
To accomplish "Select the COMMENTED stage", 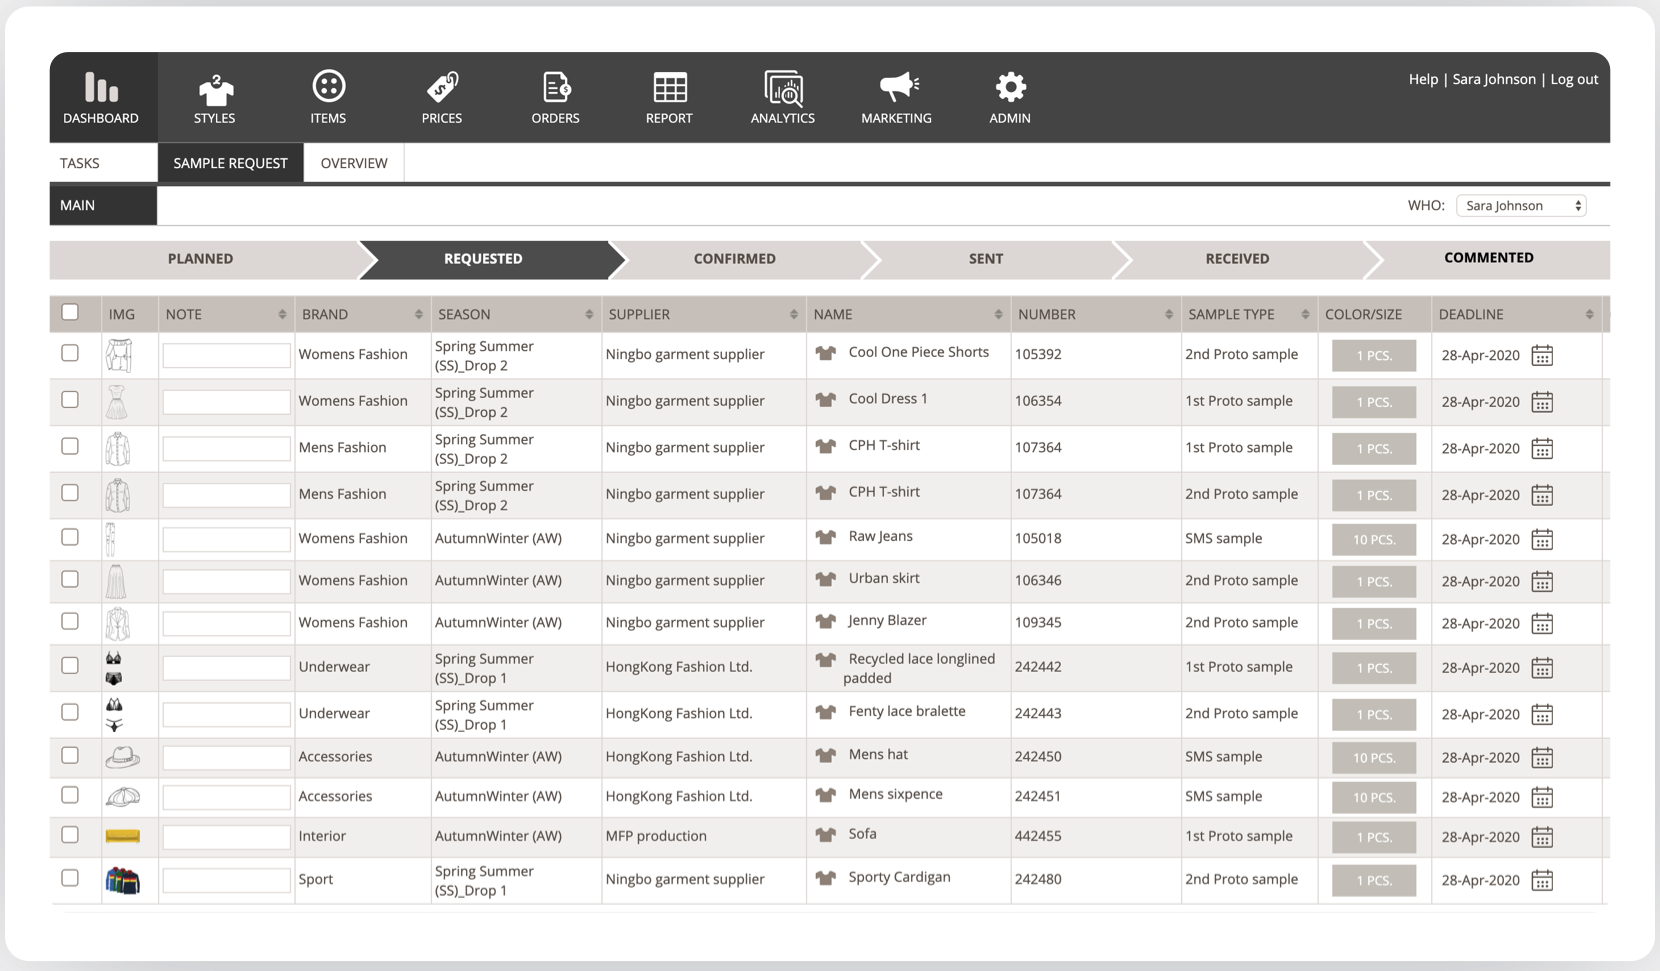I will pos(1489,258).
